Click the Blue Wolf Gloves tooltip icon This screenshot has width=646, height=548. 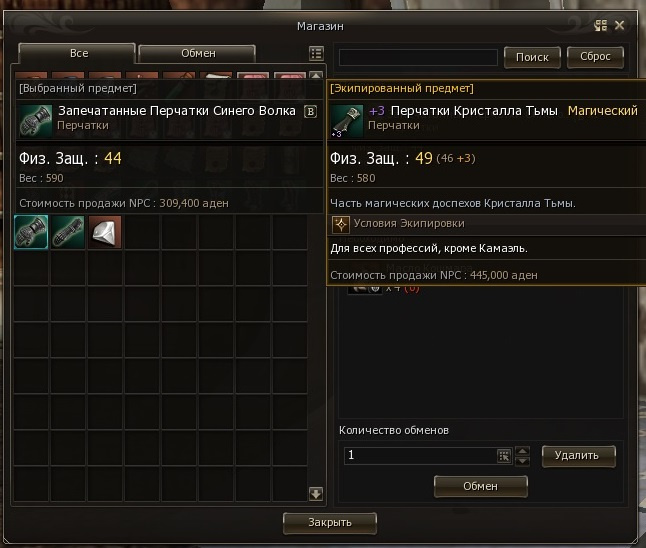36,121
